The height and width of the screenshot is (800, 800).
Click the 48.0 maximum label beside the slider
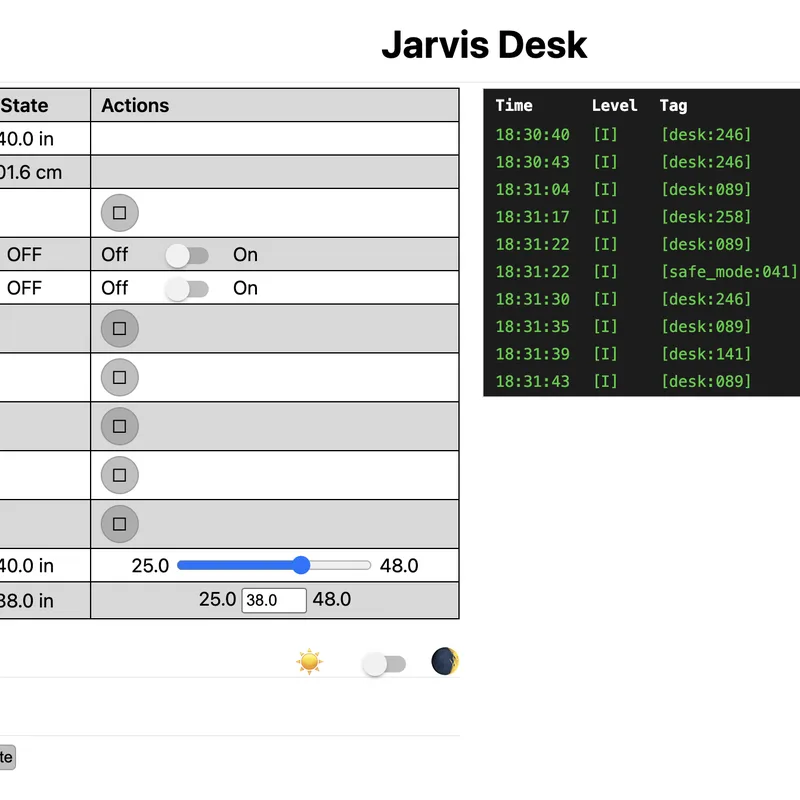point(399,566)
